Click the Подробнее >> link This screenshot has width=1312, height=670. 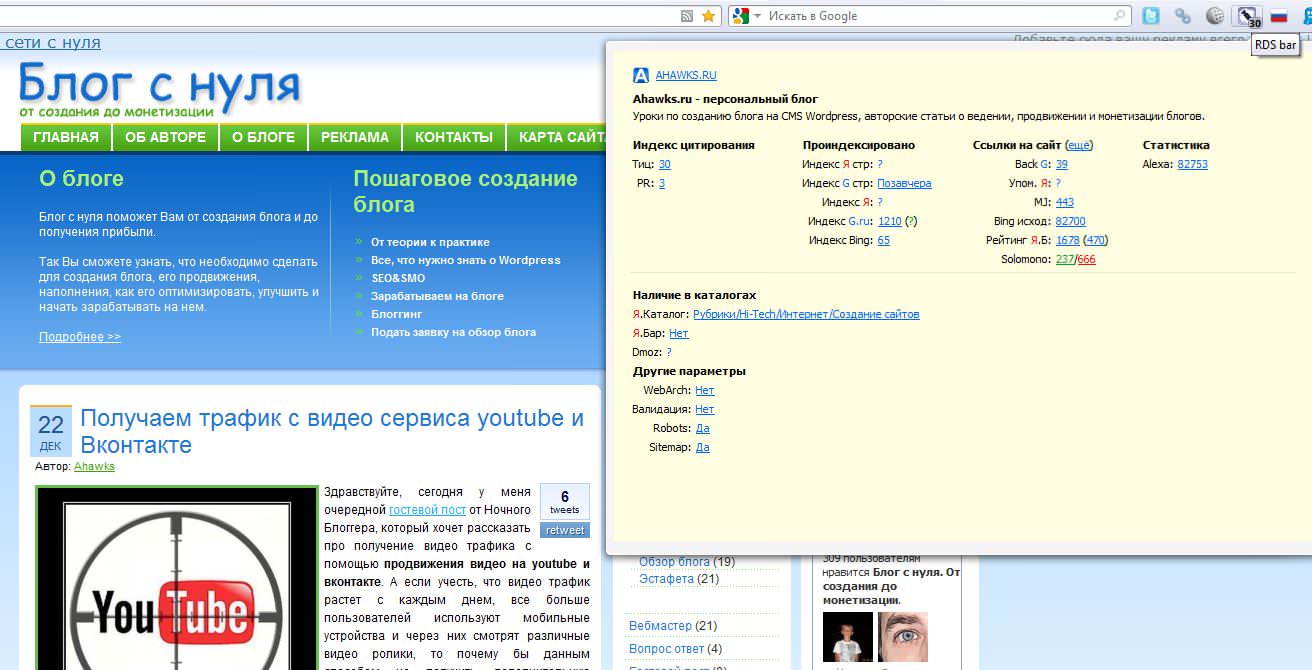pyautogui.click(x=80, y=337)
